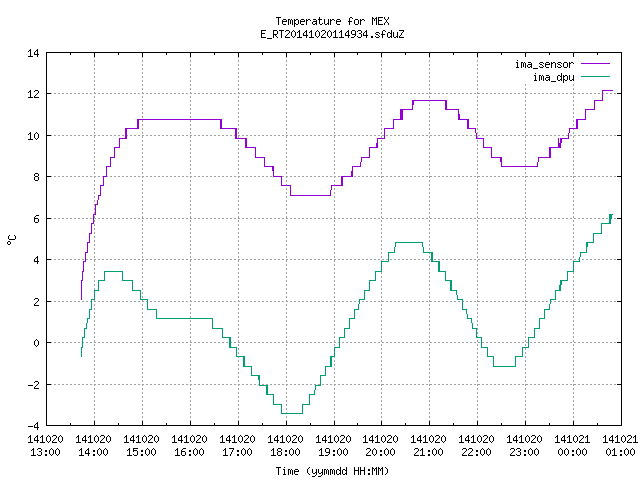640x480 pixels.
Task: Click the ima_dpu trough plateau near 22:30
Action: 504,367
